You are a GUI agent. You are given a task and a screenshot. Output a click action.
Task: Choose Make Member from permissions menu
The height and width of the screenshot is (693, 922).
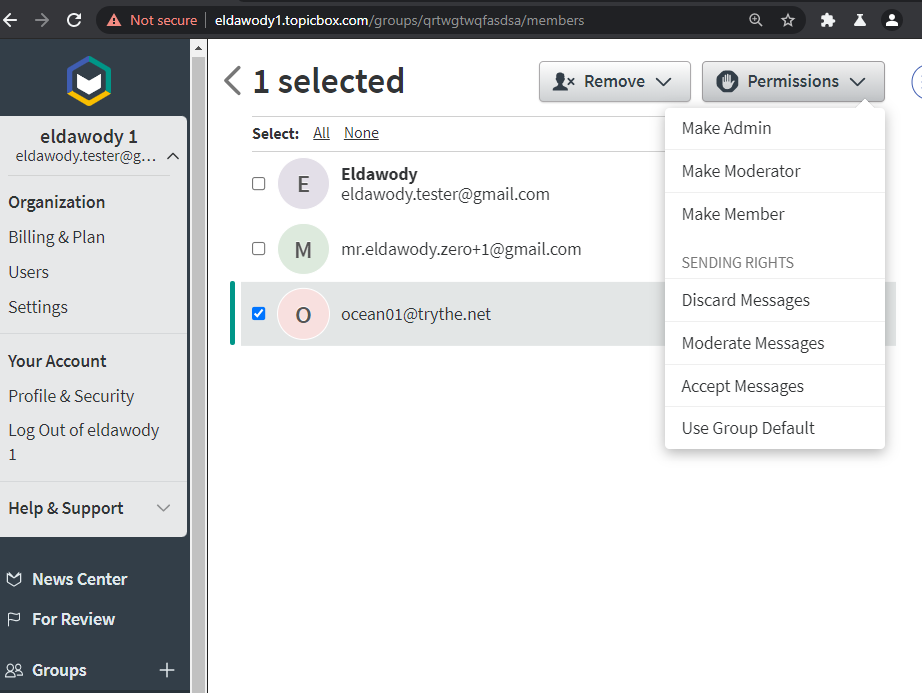[x=774, y=214]
